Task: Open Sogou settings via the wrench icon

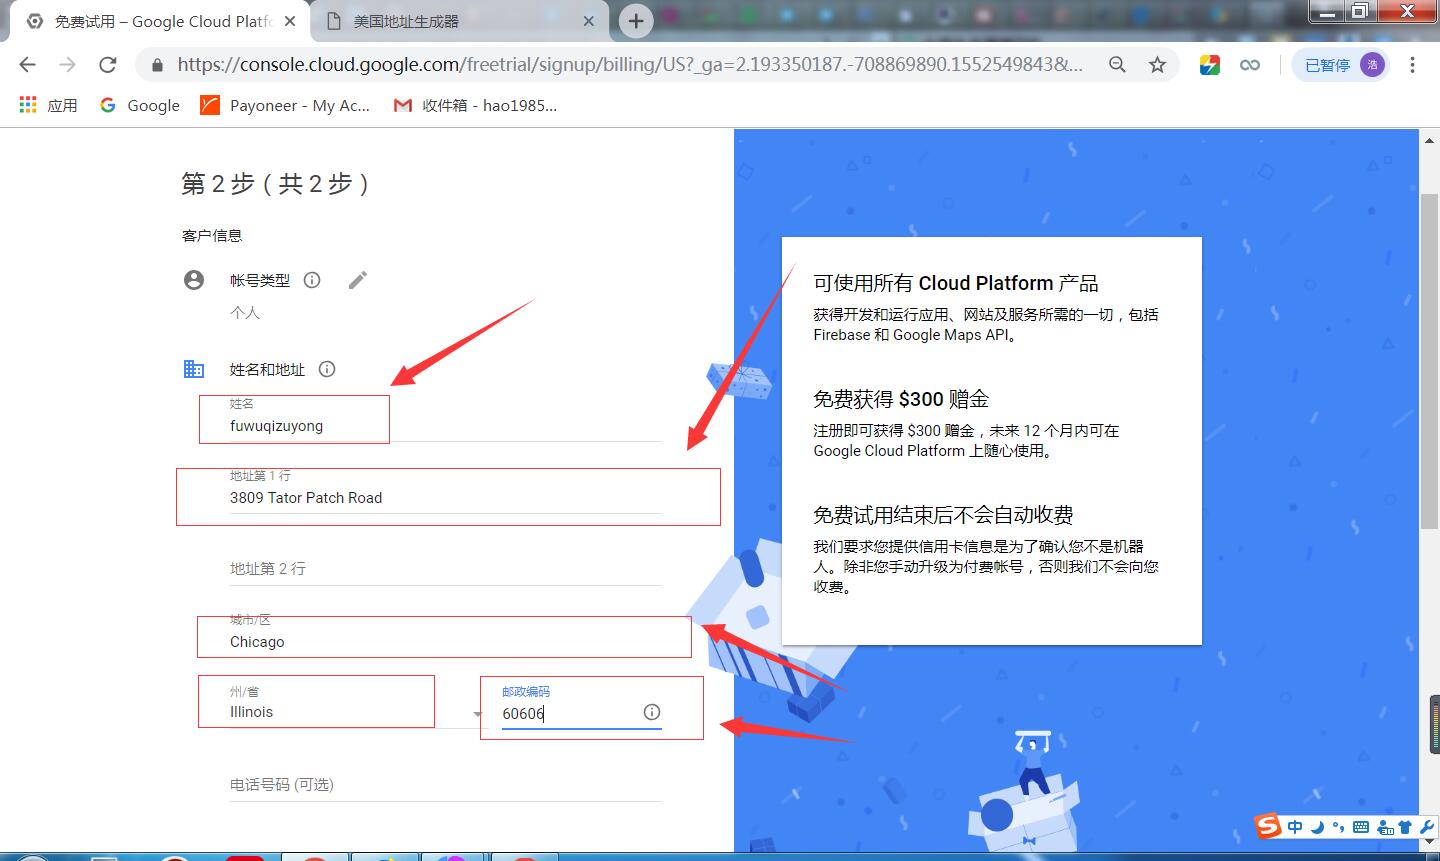Action: pos(1428,827)
